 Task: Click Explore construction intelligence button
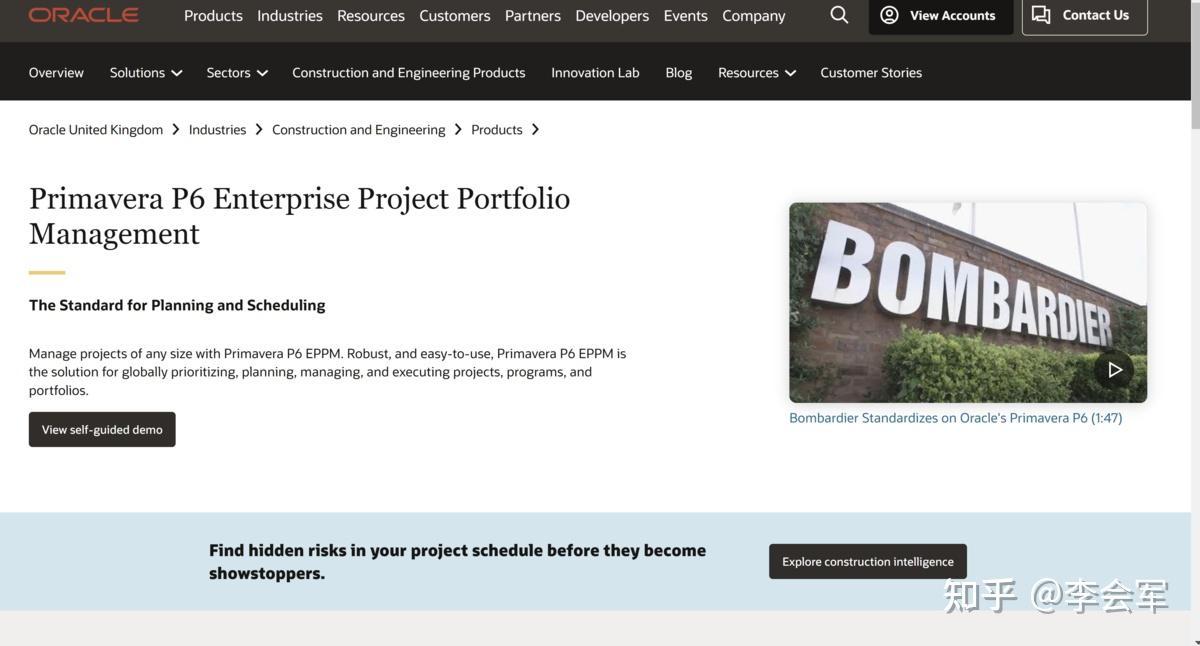tap(868, 561)
